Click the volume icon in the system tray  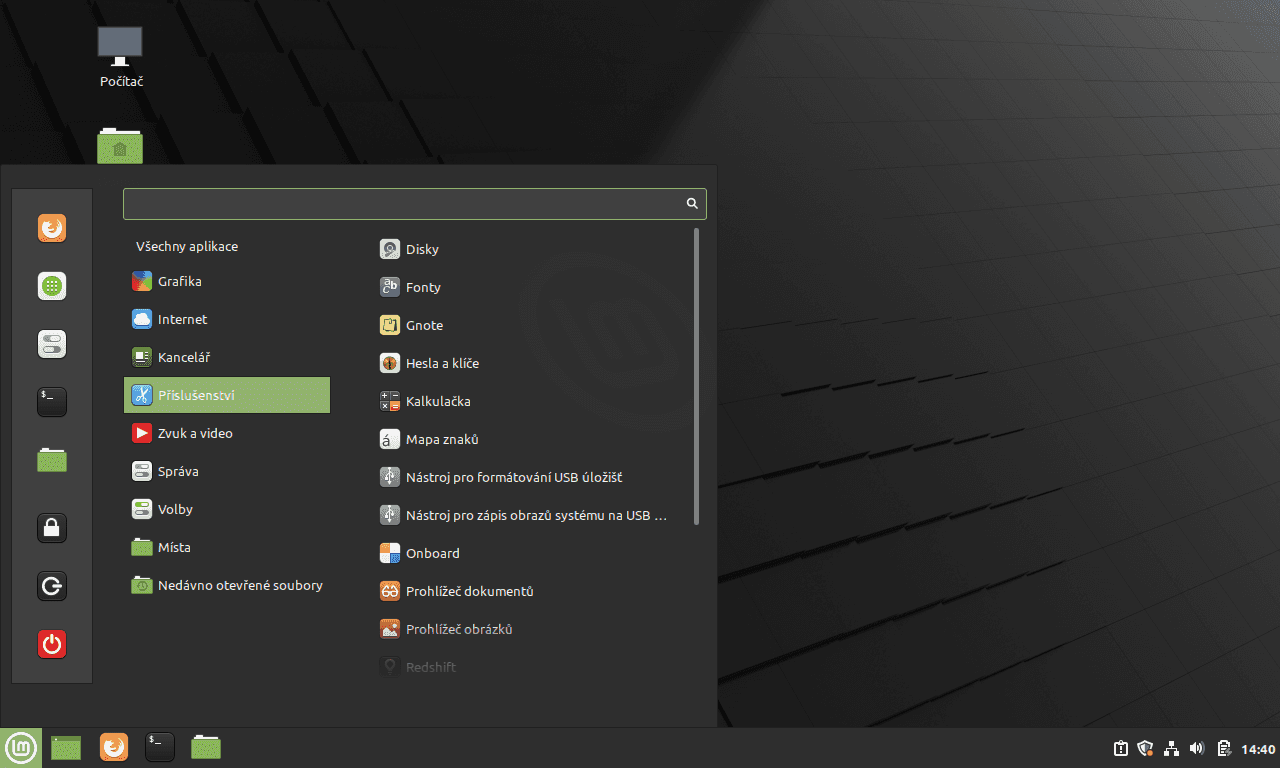(1196, 747)
